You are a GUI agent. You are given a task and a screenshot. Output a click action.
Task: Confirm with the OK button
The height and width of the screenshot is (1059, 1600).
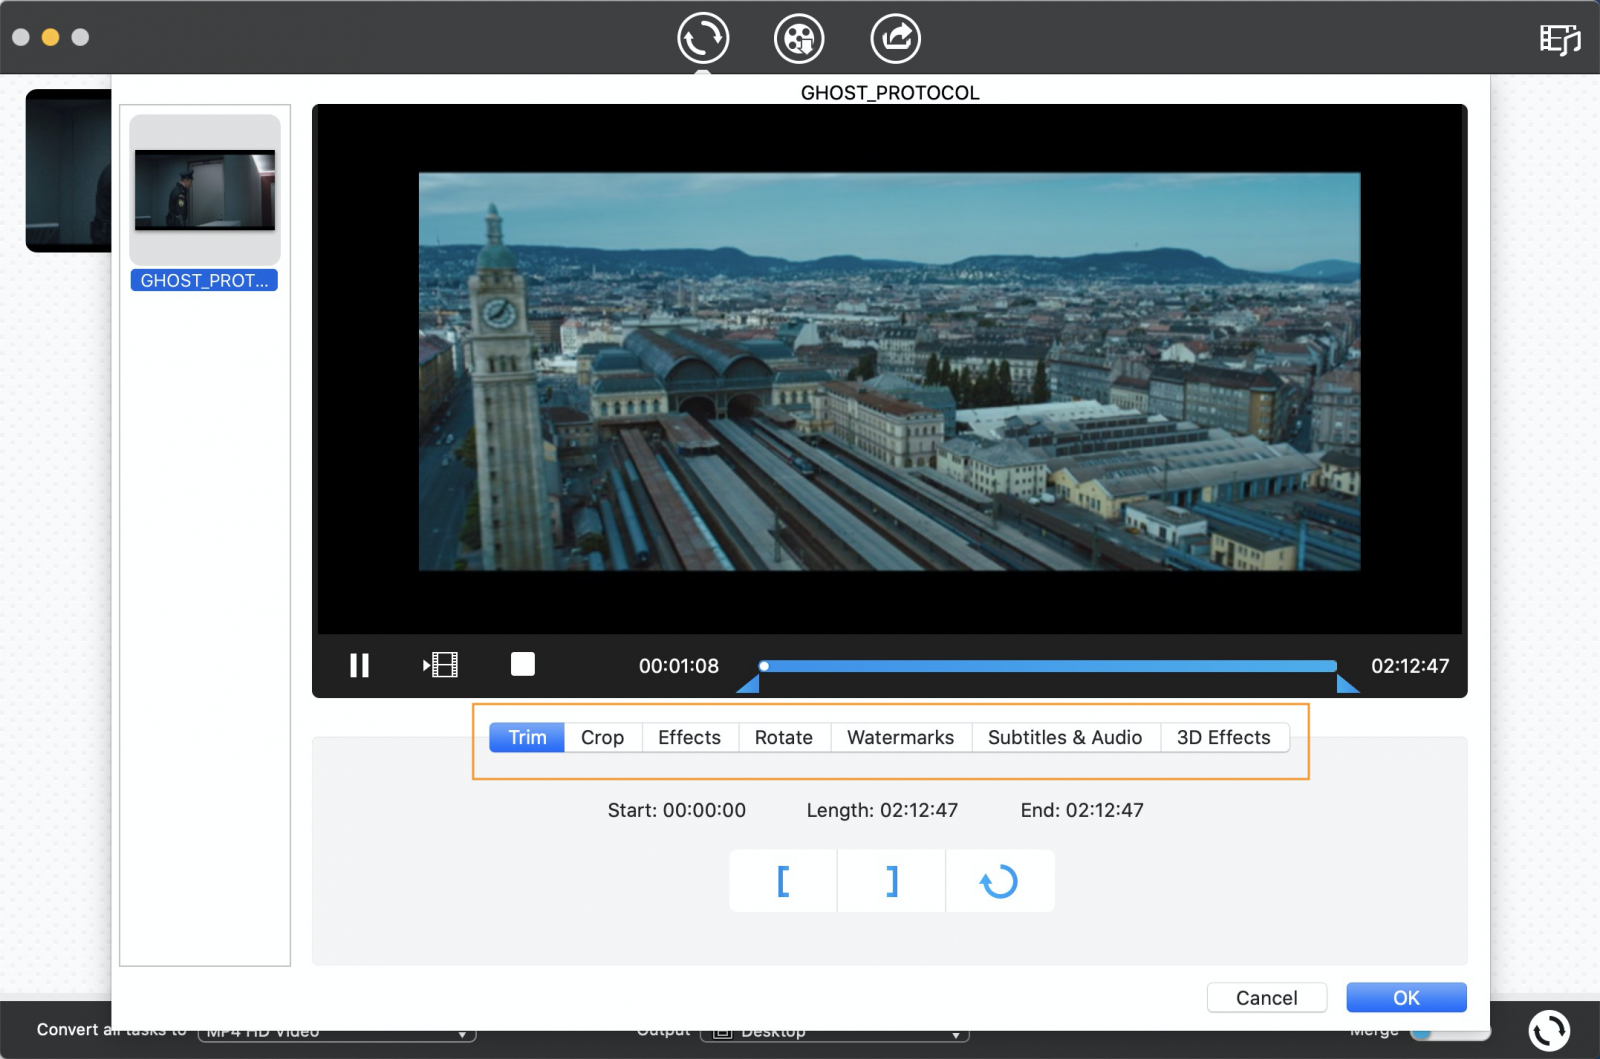pyautogui.click(x=1406, y=997)
